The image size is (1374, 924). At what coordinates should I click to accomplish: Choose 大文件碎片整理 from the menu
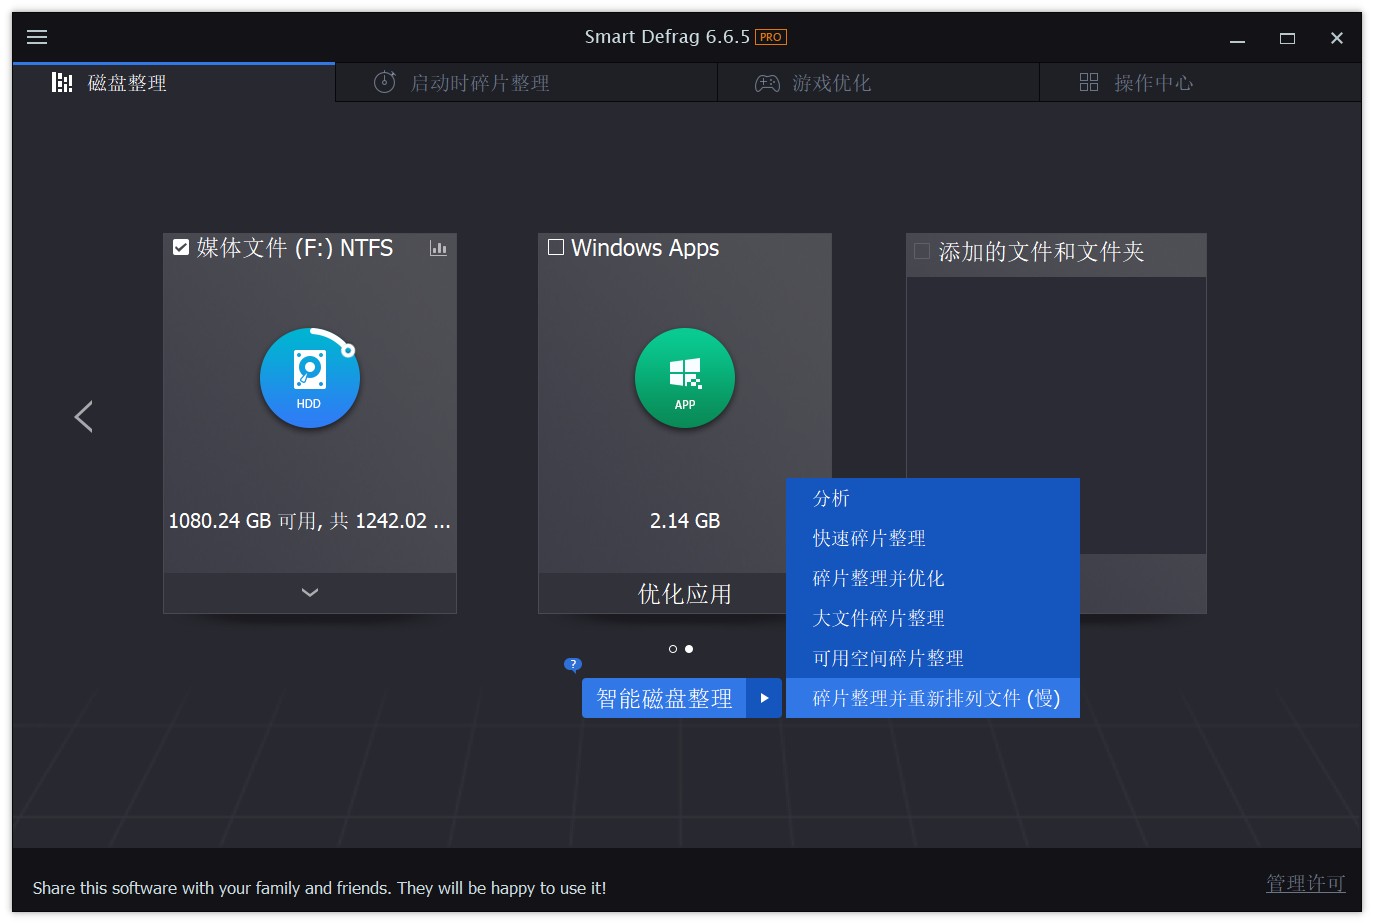click(x=877, y=618)
